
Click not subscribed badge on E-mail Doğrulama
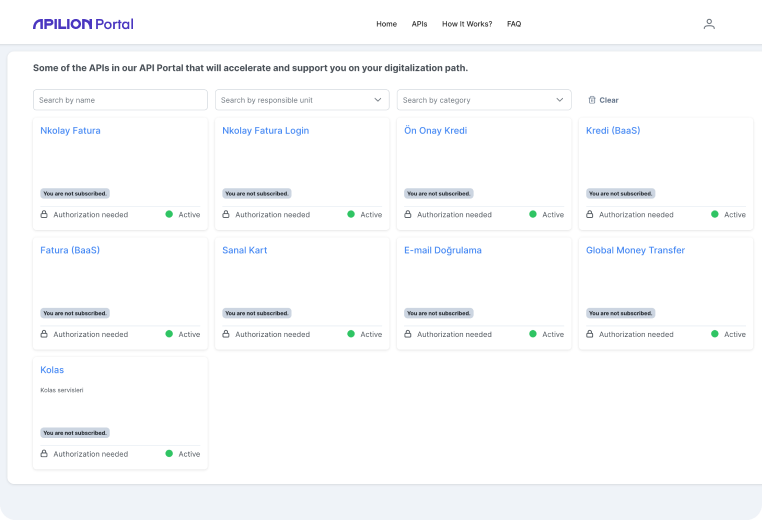pos(439,313)
